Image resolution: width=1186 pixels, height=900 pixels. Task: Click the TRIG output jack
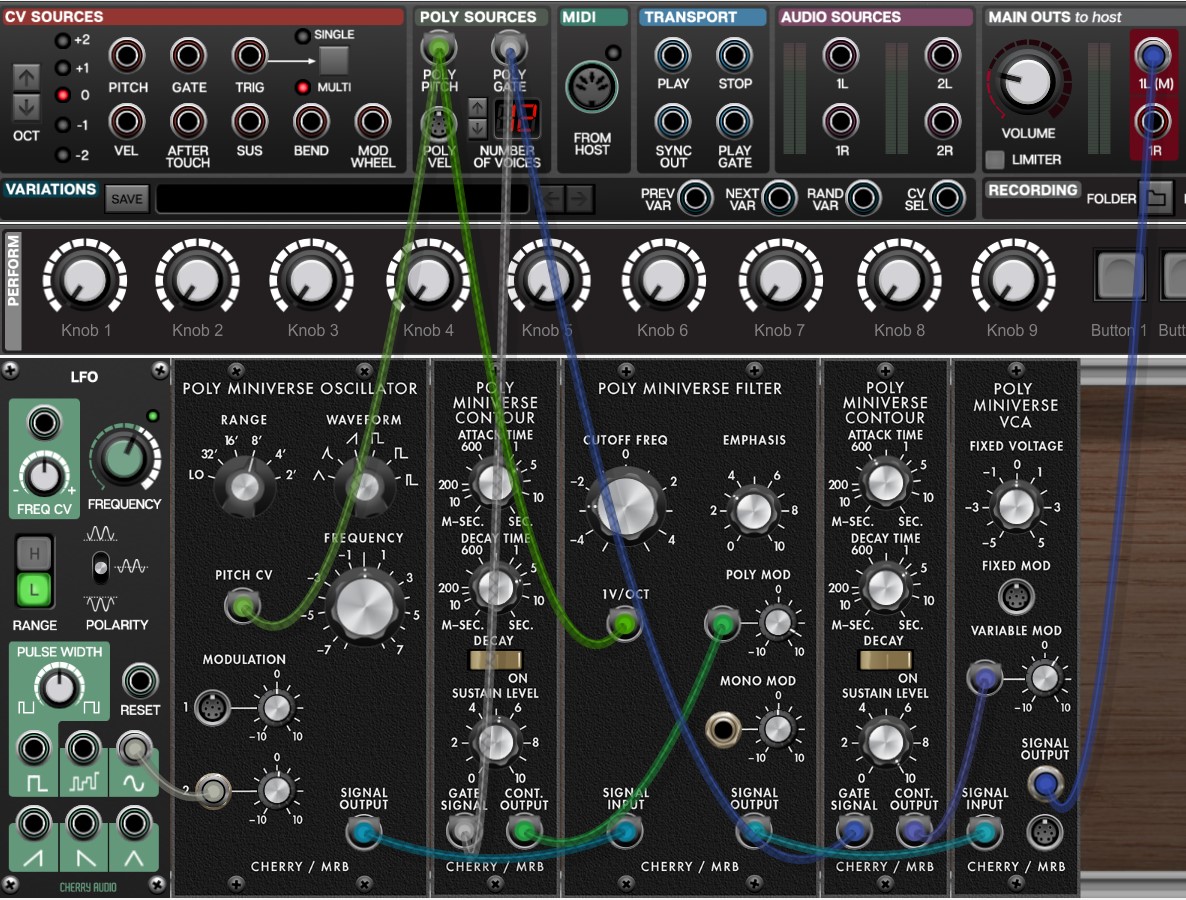tap(249, 55)
